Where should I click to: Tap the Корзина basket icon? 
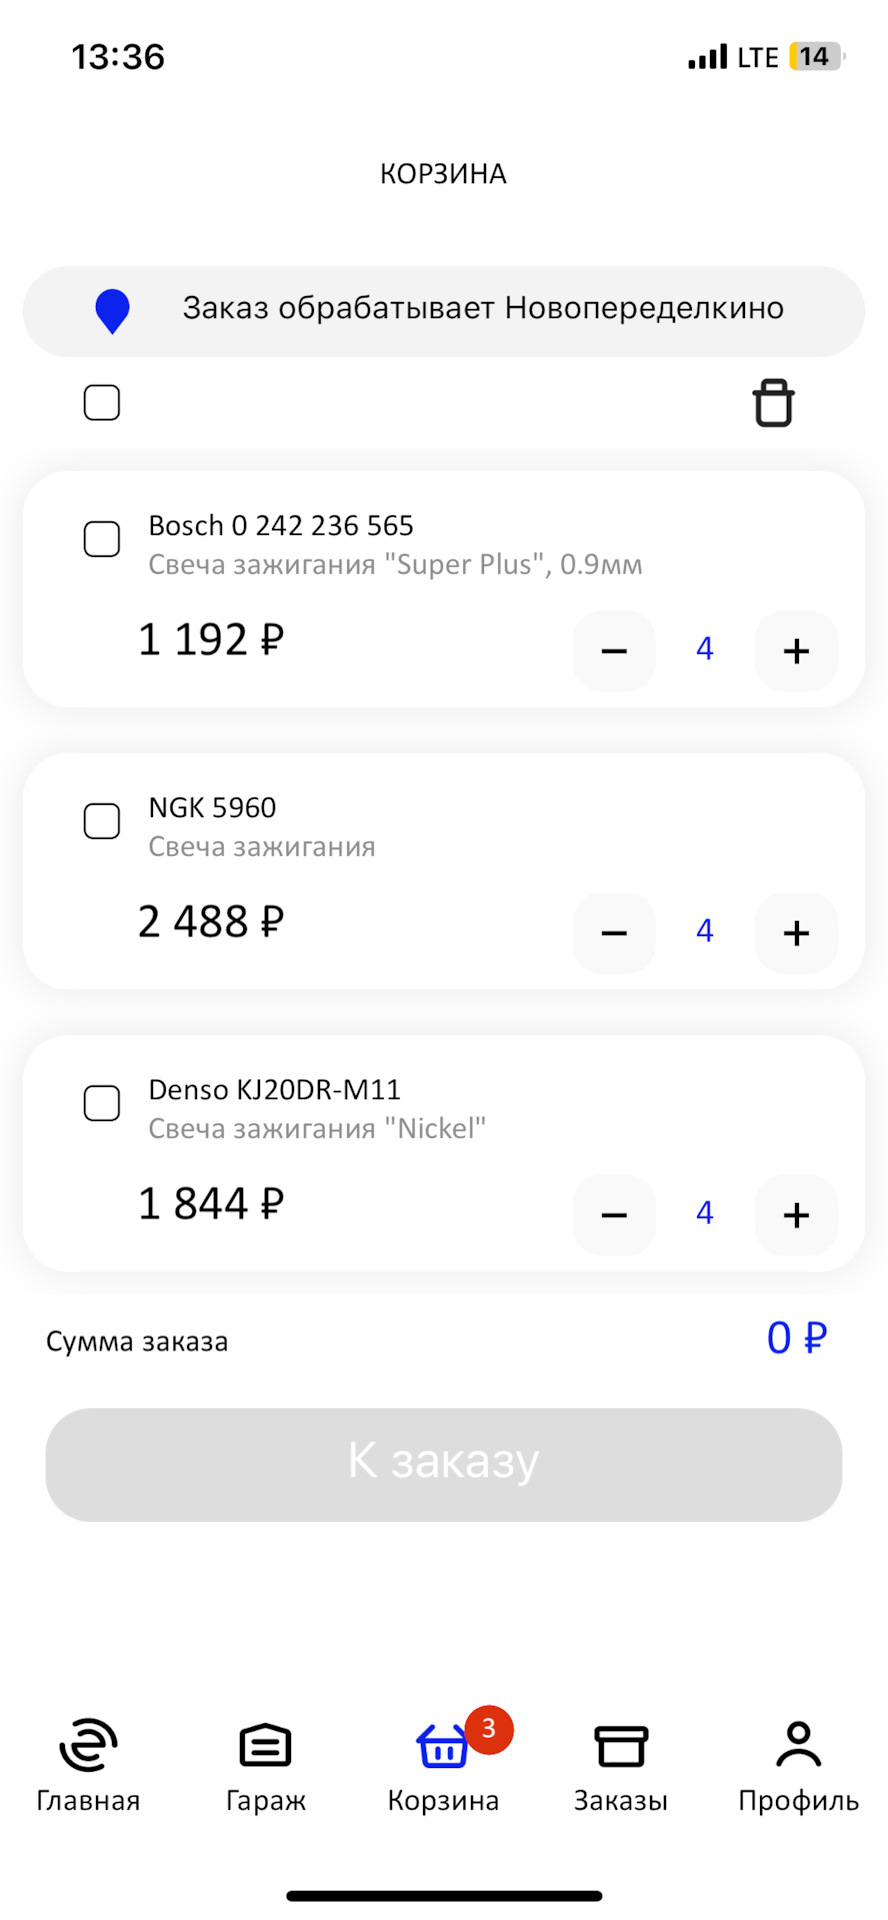click(442, 1747)
